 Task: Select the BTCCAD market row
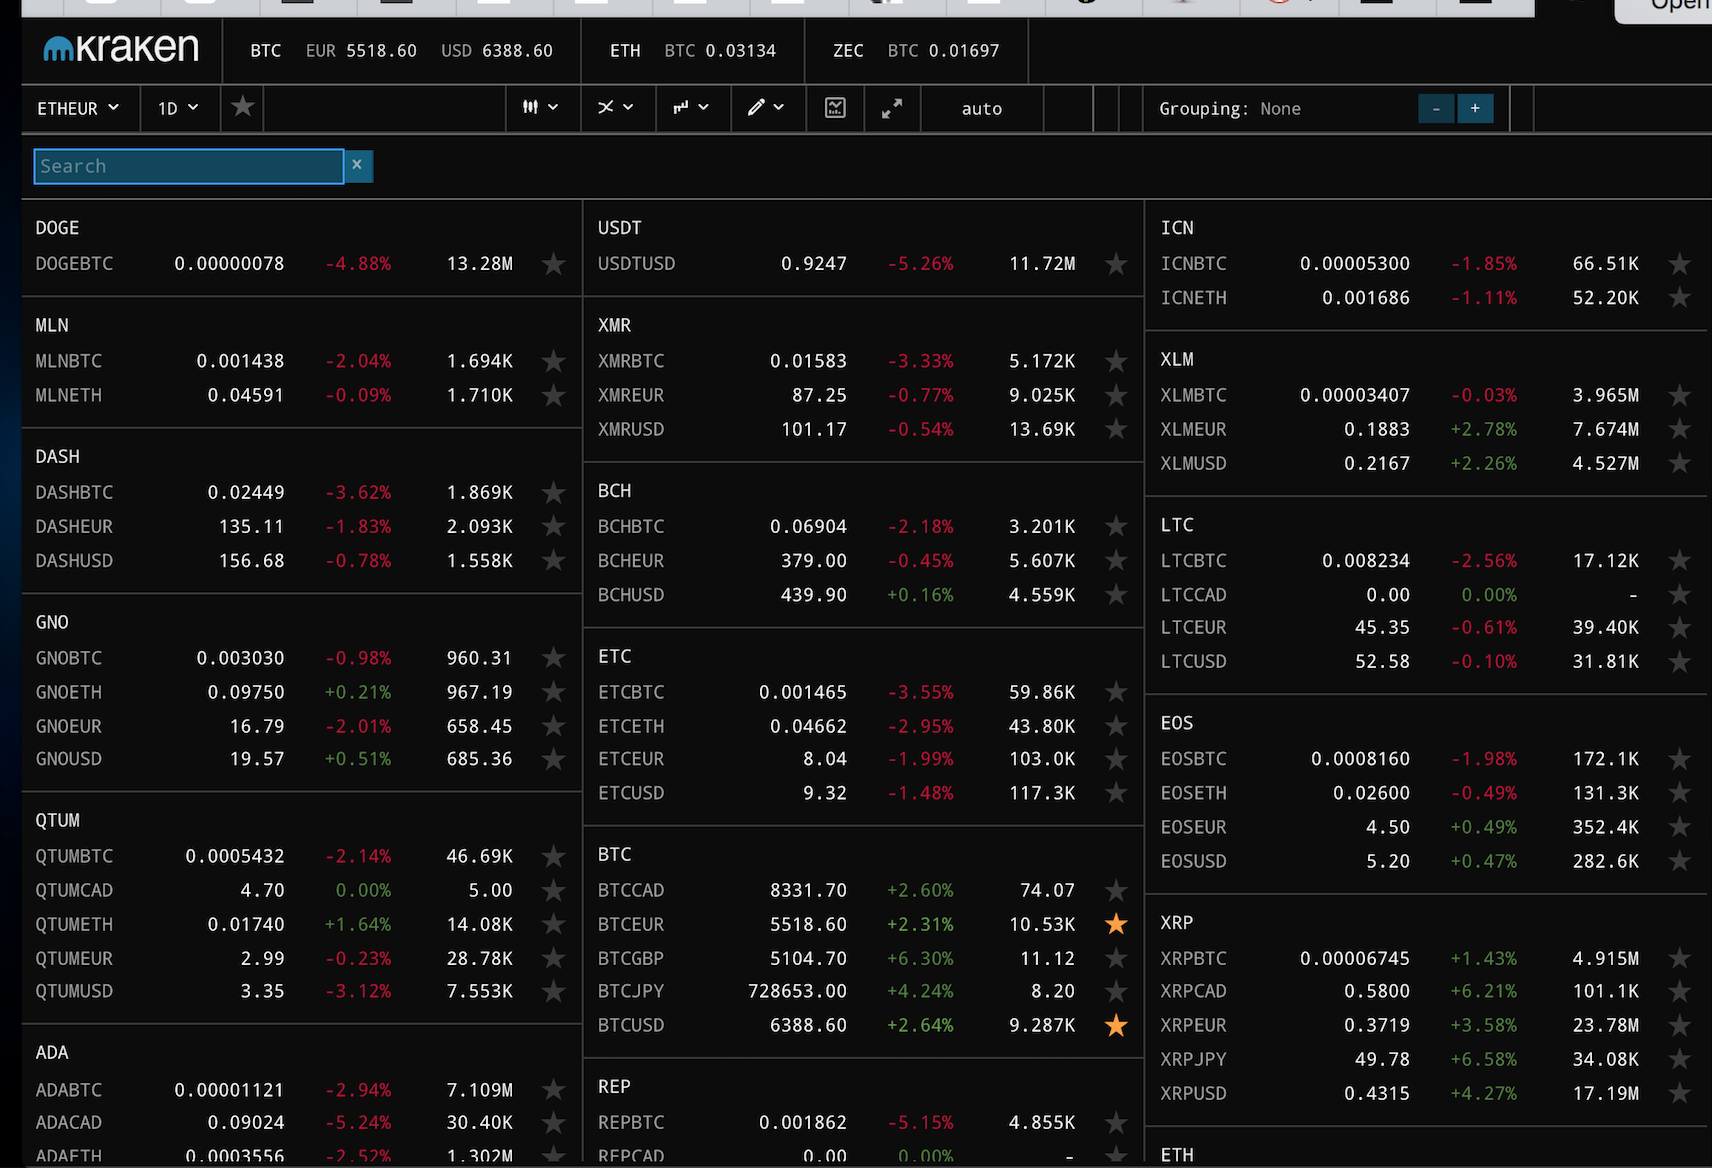pyautogui.click(x=863, y=890)
